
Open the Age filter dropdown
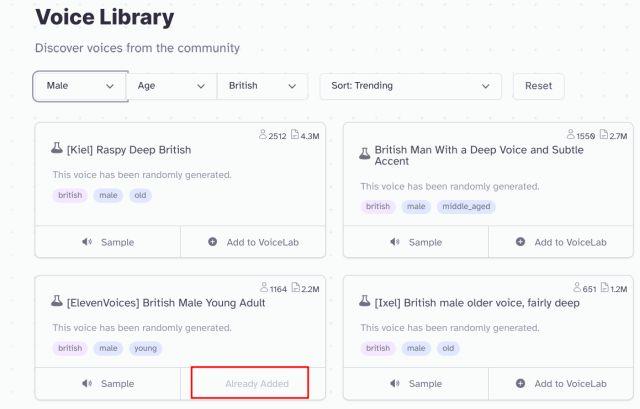point(171,86)
